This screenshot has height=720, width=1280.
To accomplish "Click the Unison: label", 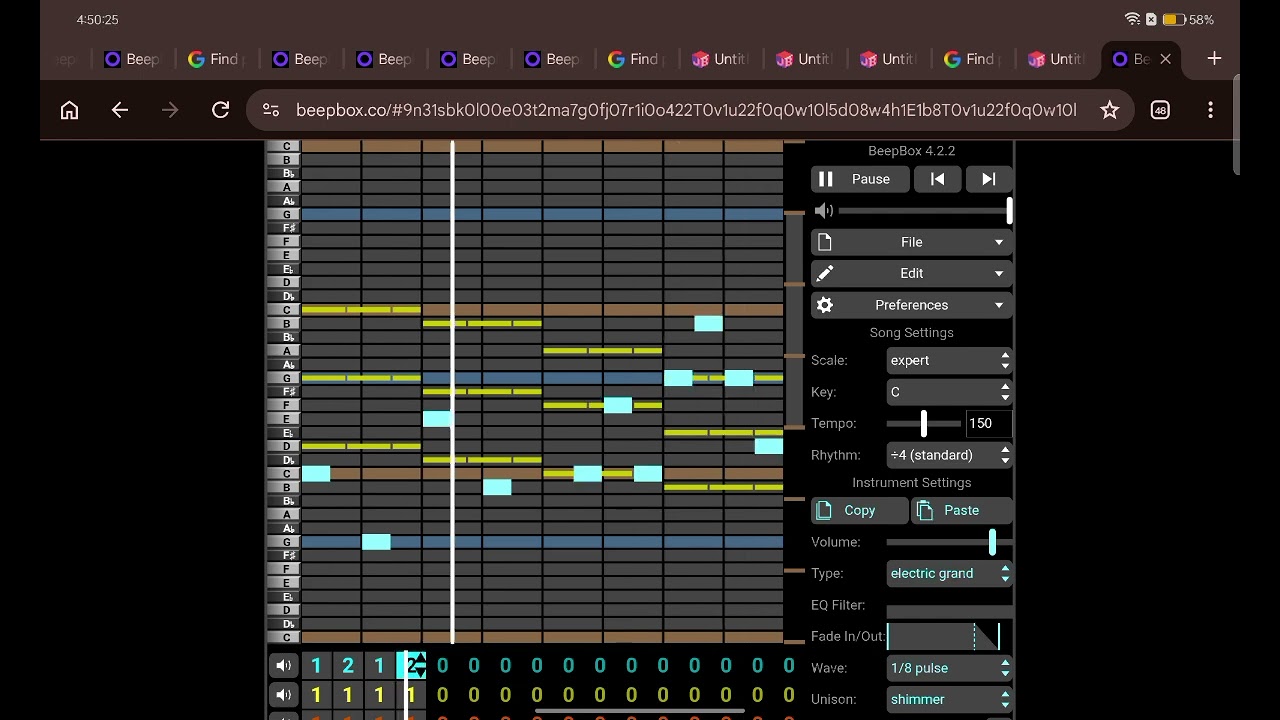I will [833, 699].
